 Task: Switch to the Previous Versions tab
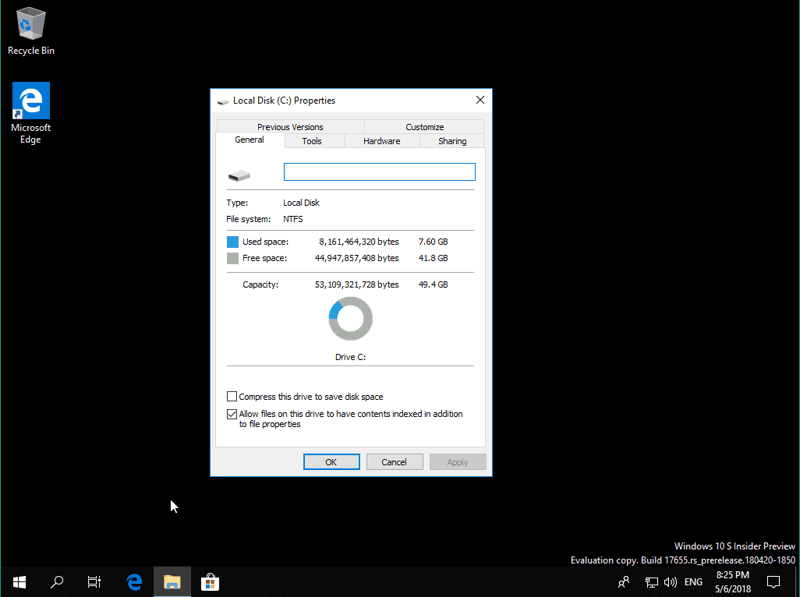(290, 127)
